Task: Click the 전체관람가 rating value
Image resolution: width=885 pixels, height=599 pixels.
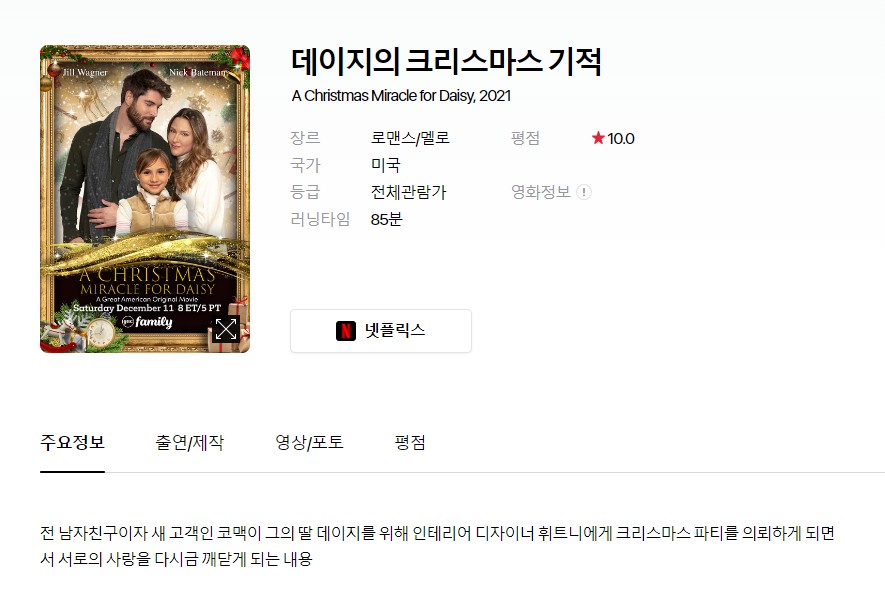Action: [x=408, y=192]
